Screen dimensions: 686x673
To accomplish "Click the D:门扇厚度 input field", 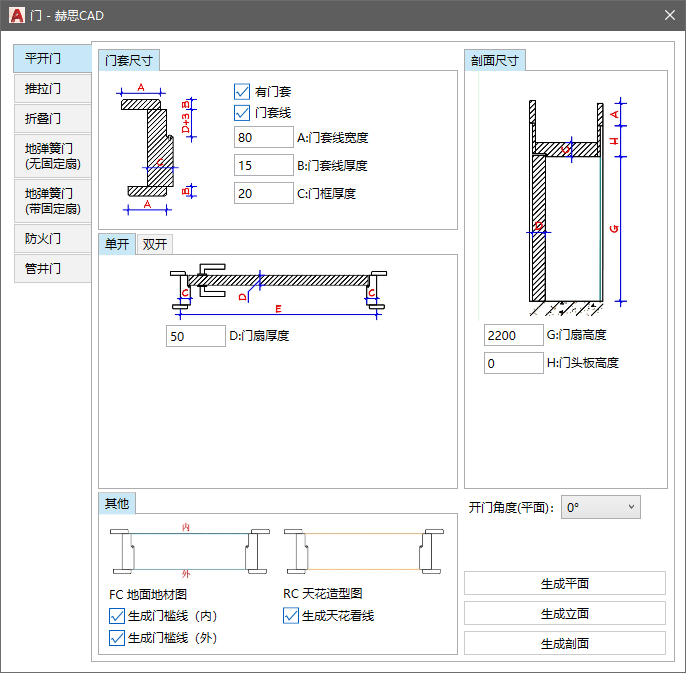I will (196, 336).
